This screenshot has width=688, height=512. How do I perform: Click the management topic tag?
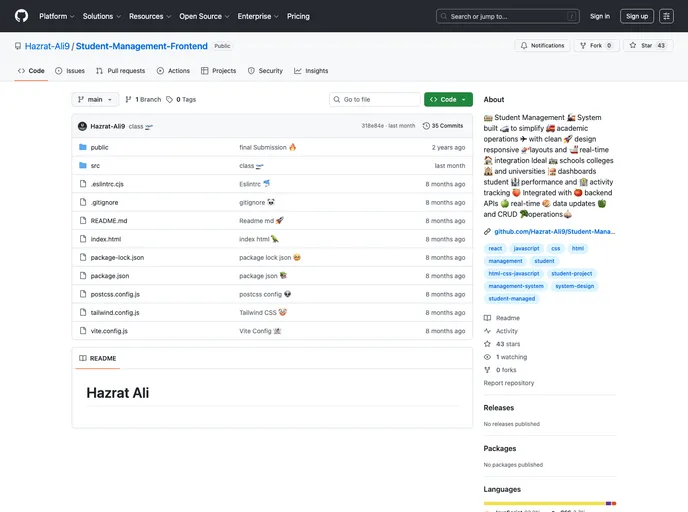coord(505,261)
